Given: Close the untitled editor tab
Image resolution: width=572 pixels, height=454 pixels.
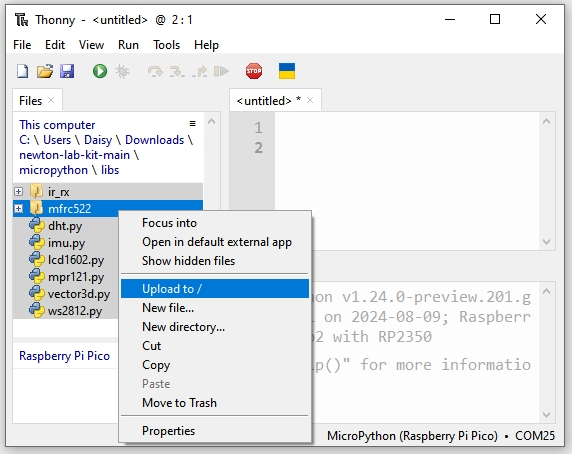Looking at the screenshot, I should (310, 100).
